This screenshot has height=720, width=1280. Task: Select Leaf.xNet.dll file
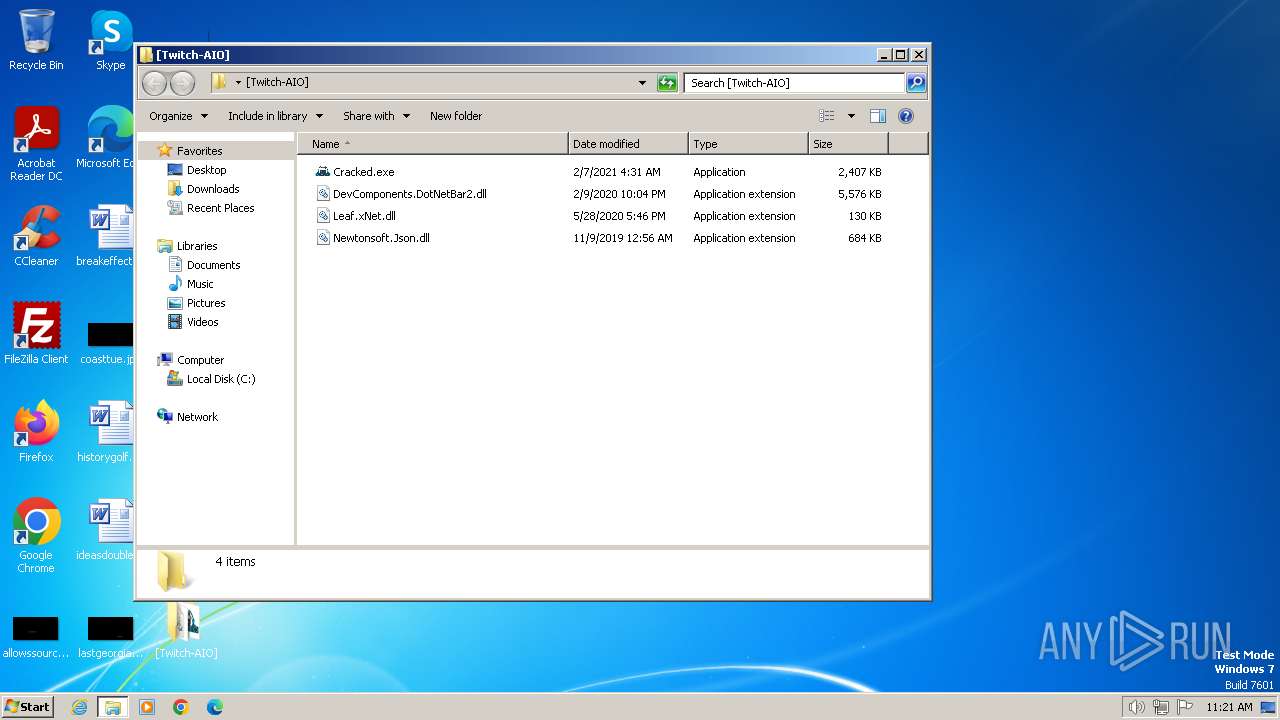(x=356, y=216)
